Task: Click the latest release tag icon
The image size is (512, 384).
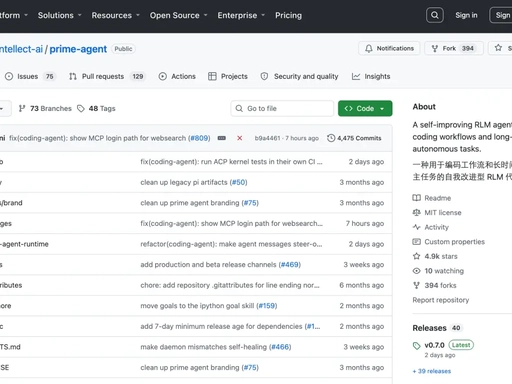Action: pyautogui.click(x=417, y=346)
